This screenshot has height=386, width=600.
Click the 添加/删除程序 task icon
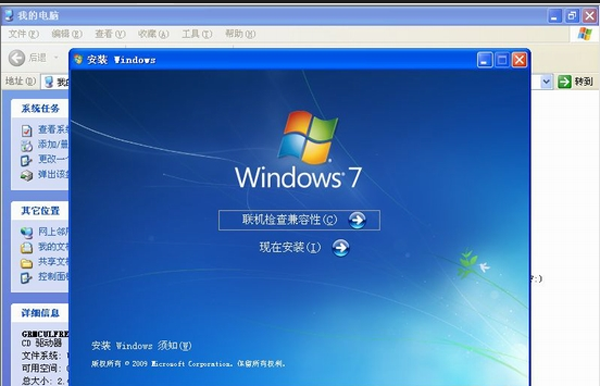(x=26, y=145)
